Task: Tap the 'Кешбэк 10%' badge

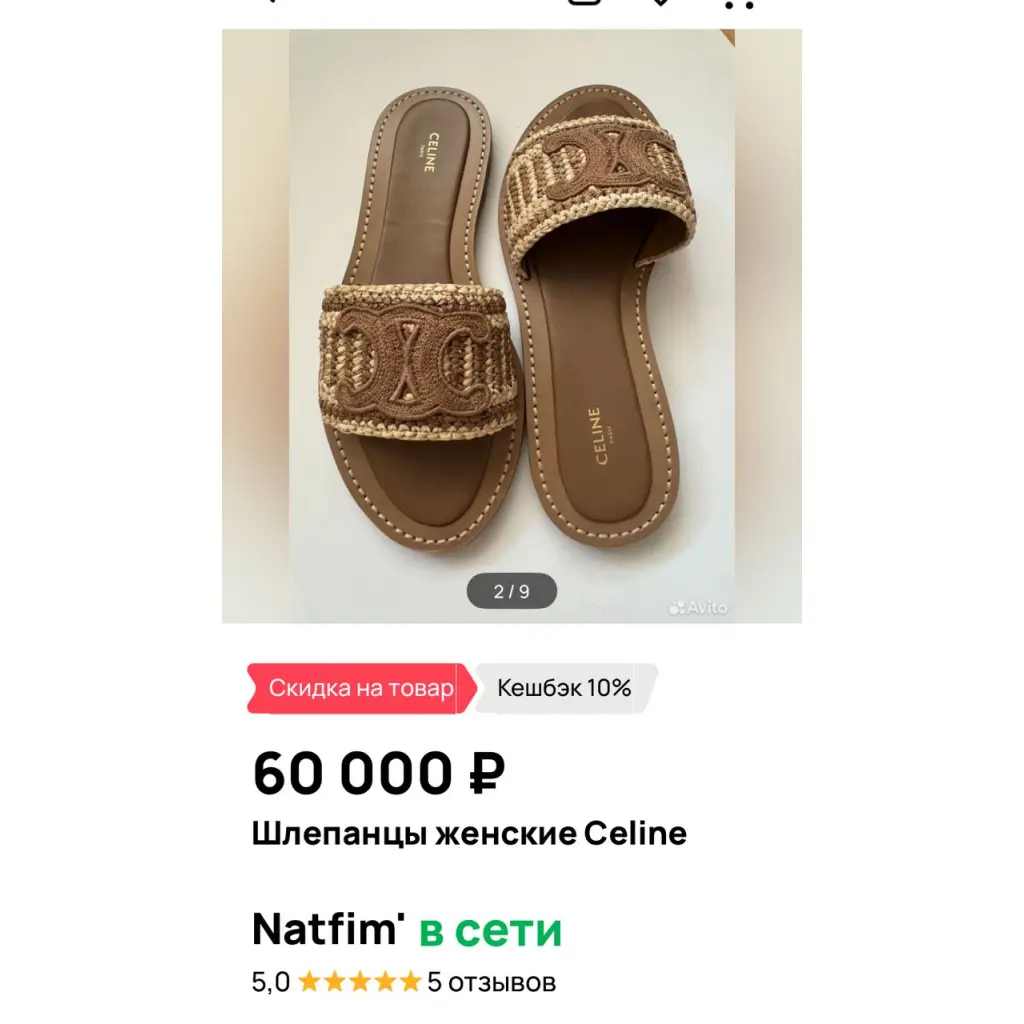Action: [x=564, y=688]
